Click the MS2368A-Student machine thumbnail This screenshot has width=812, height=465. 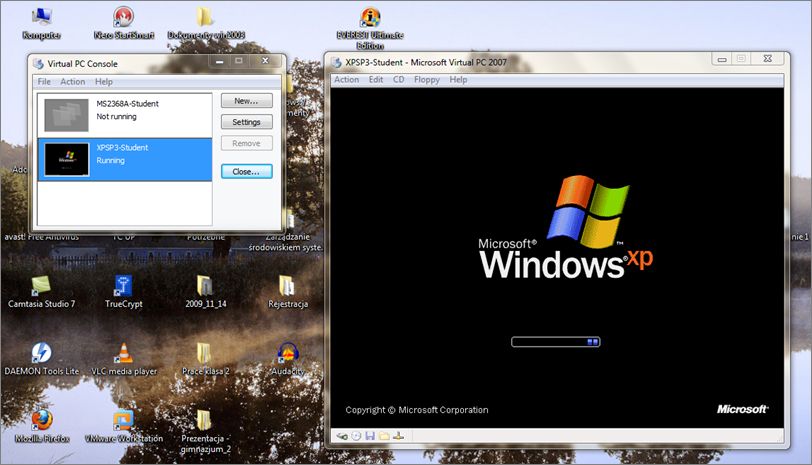coord(66,115)
